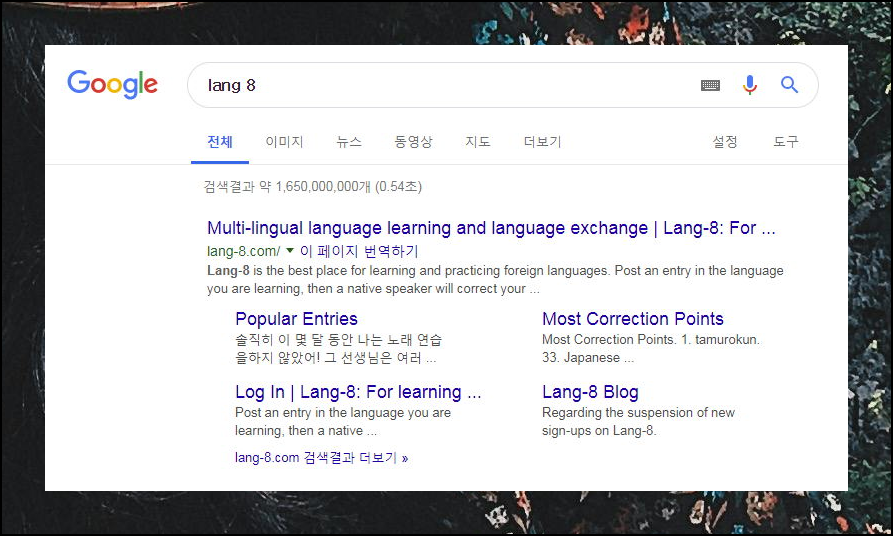893x536 pixels.
Task: Click the green lang-8.com/ URL text
Action: click(x=243, y=251)
